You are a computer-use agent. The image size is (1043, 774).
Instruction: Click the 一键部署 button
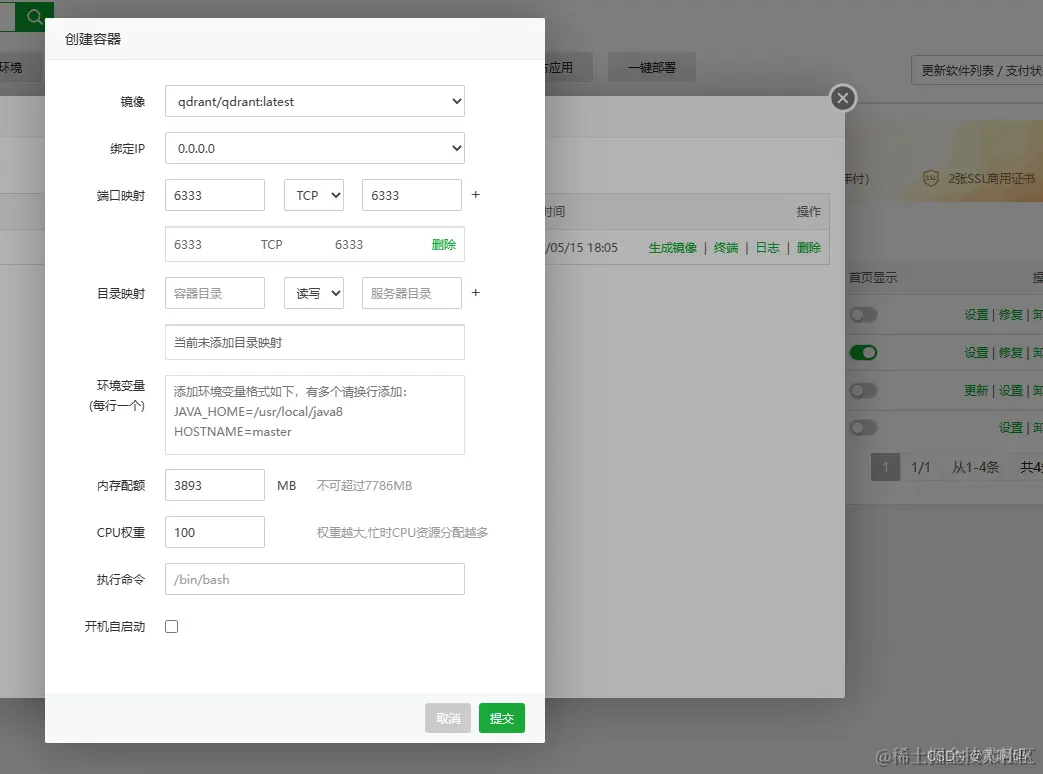click(651, 67)
